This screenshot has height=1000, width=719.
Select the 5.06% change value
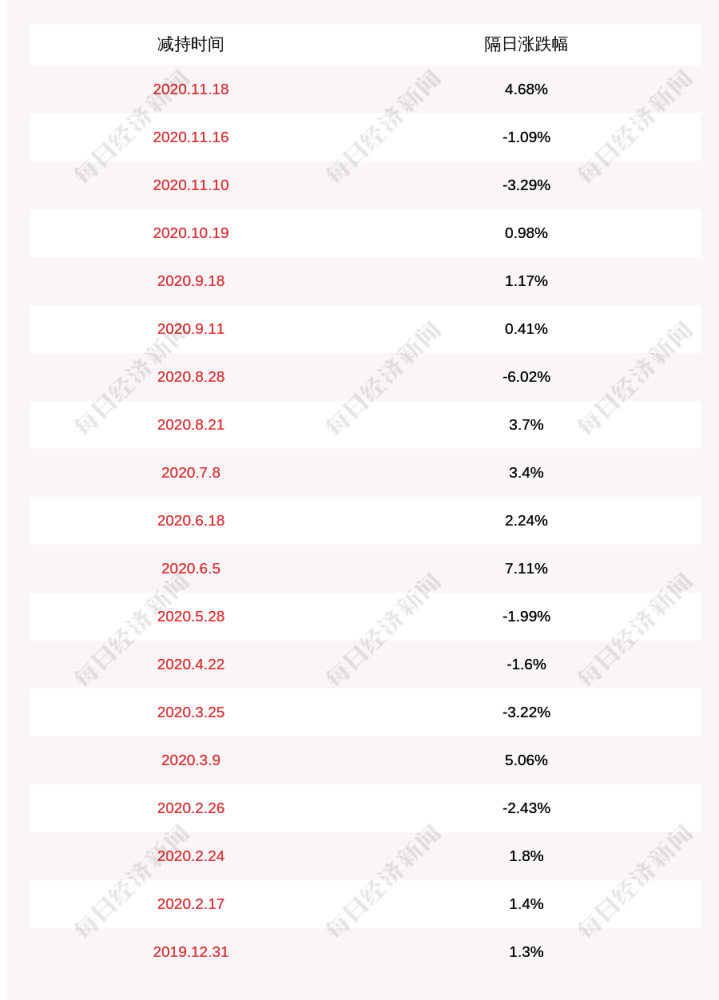[526, 760]
